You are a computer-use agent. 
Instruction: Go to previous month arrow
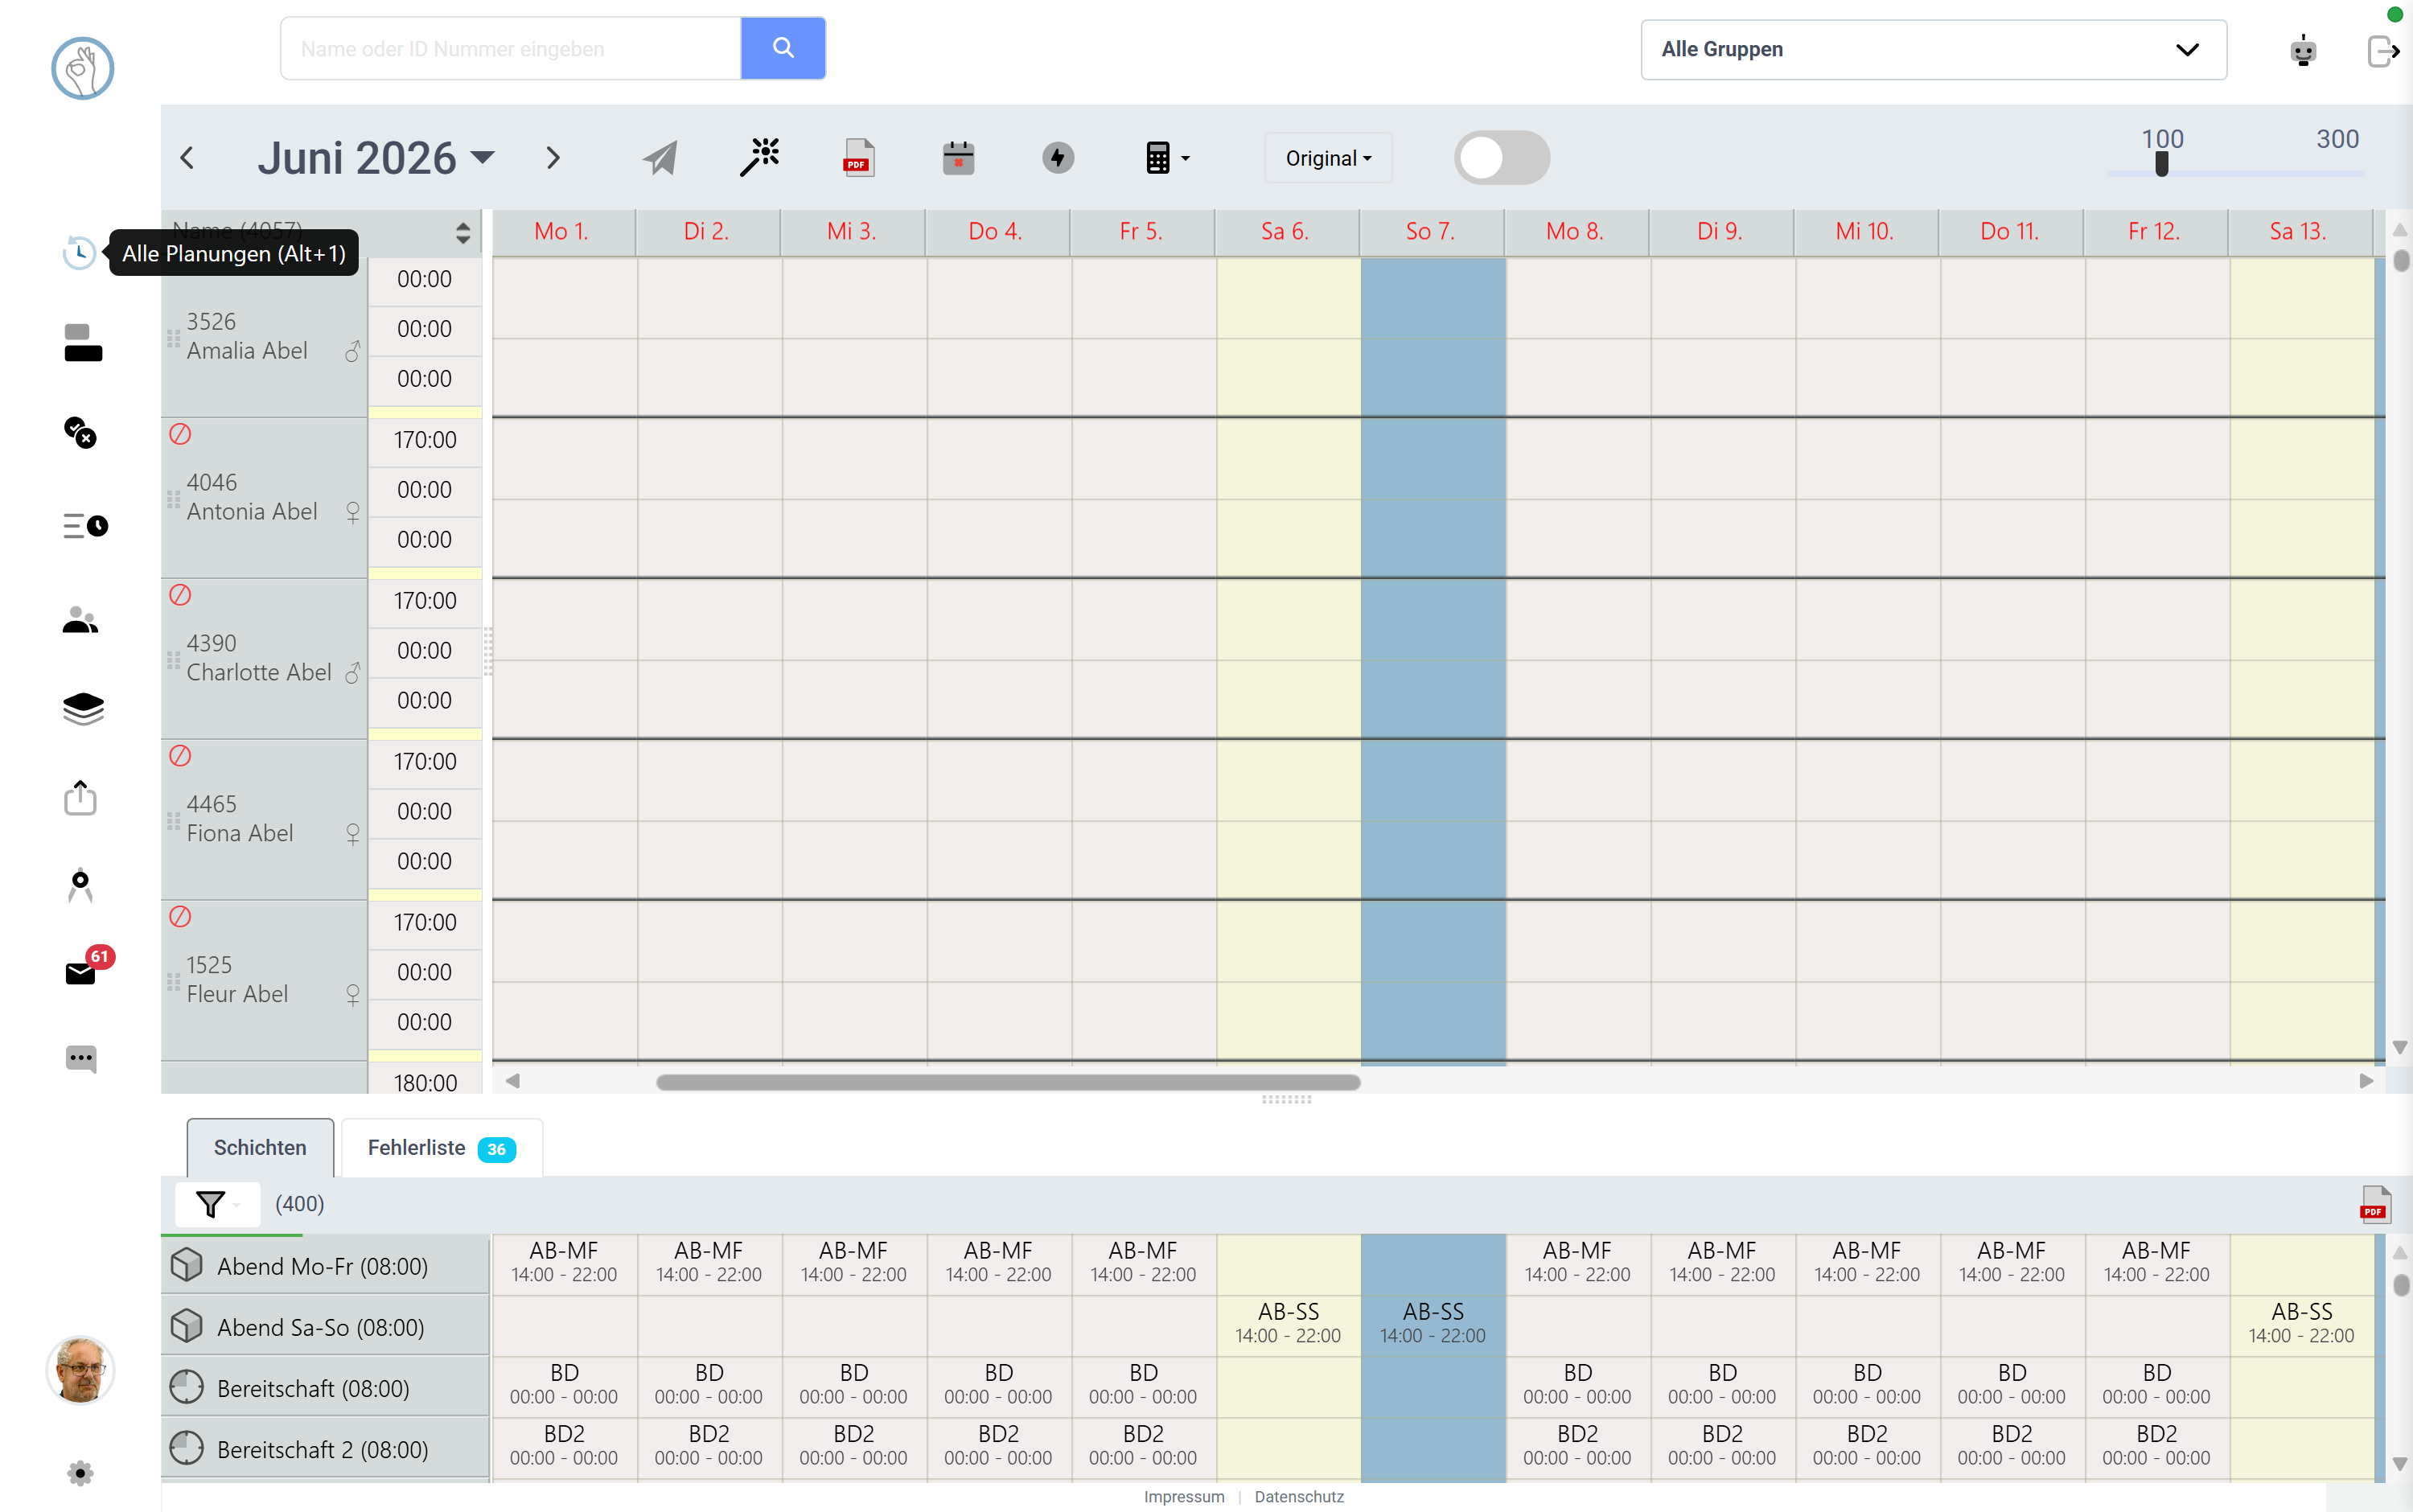pos(187,158)
